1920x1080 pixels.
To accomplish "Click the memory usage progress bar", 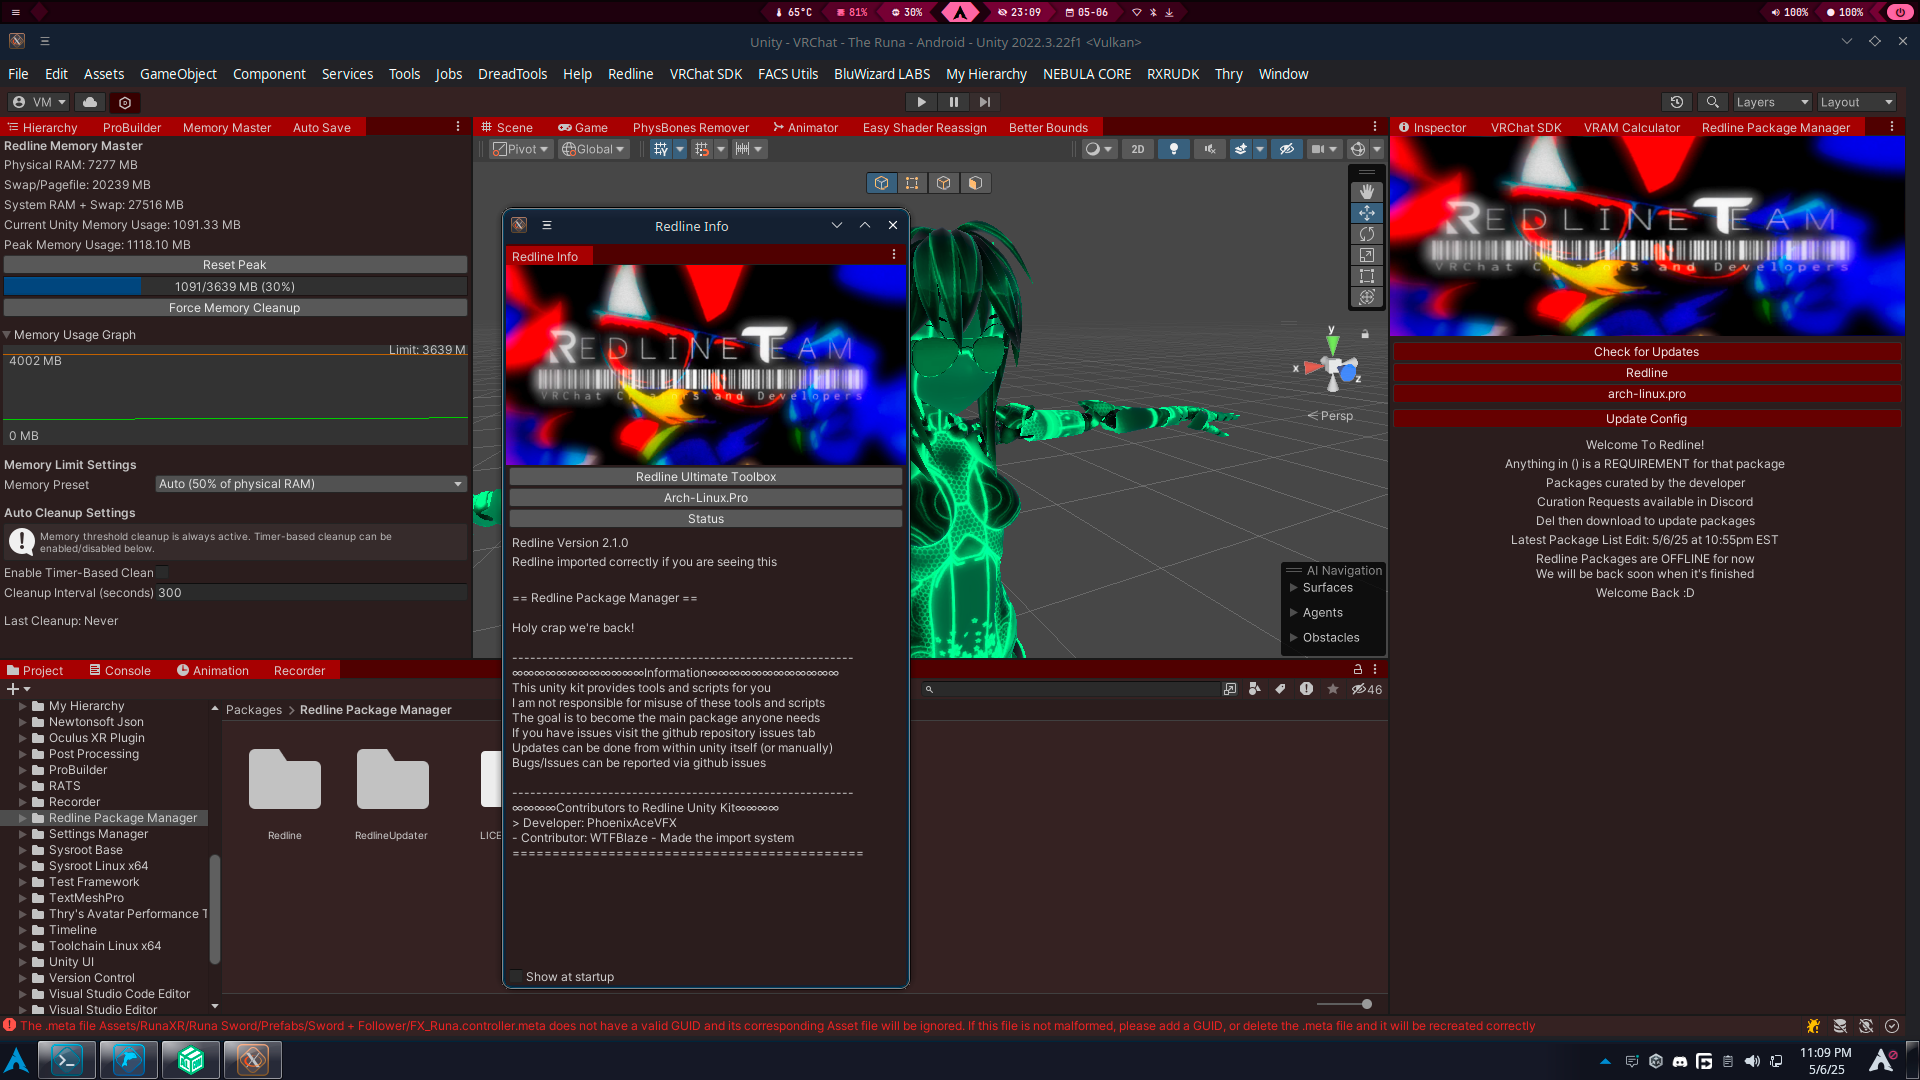I will pos(235,286).
